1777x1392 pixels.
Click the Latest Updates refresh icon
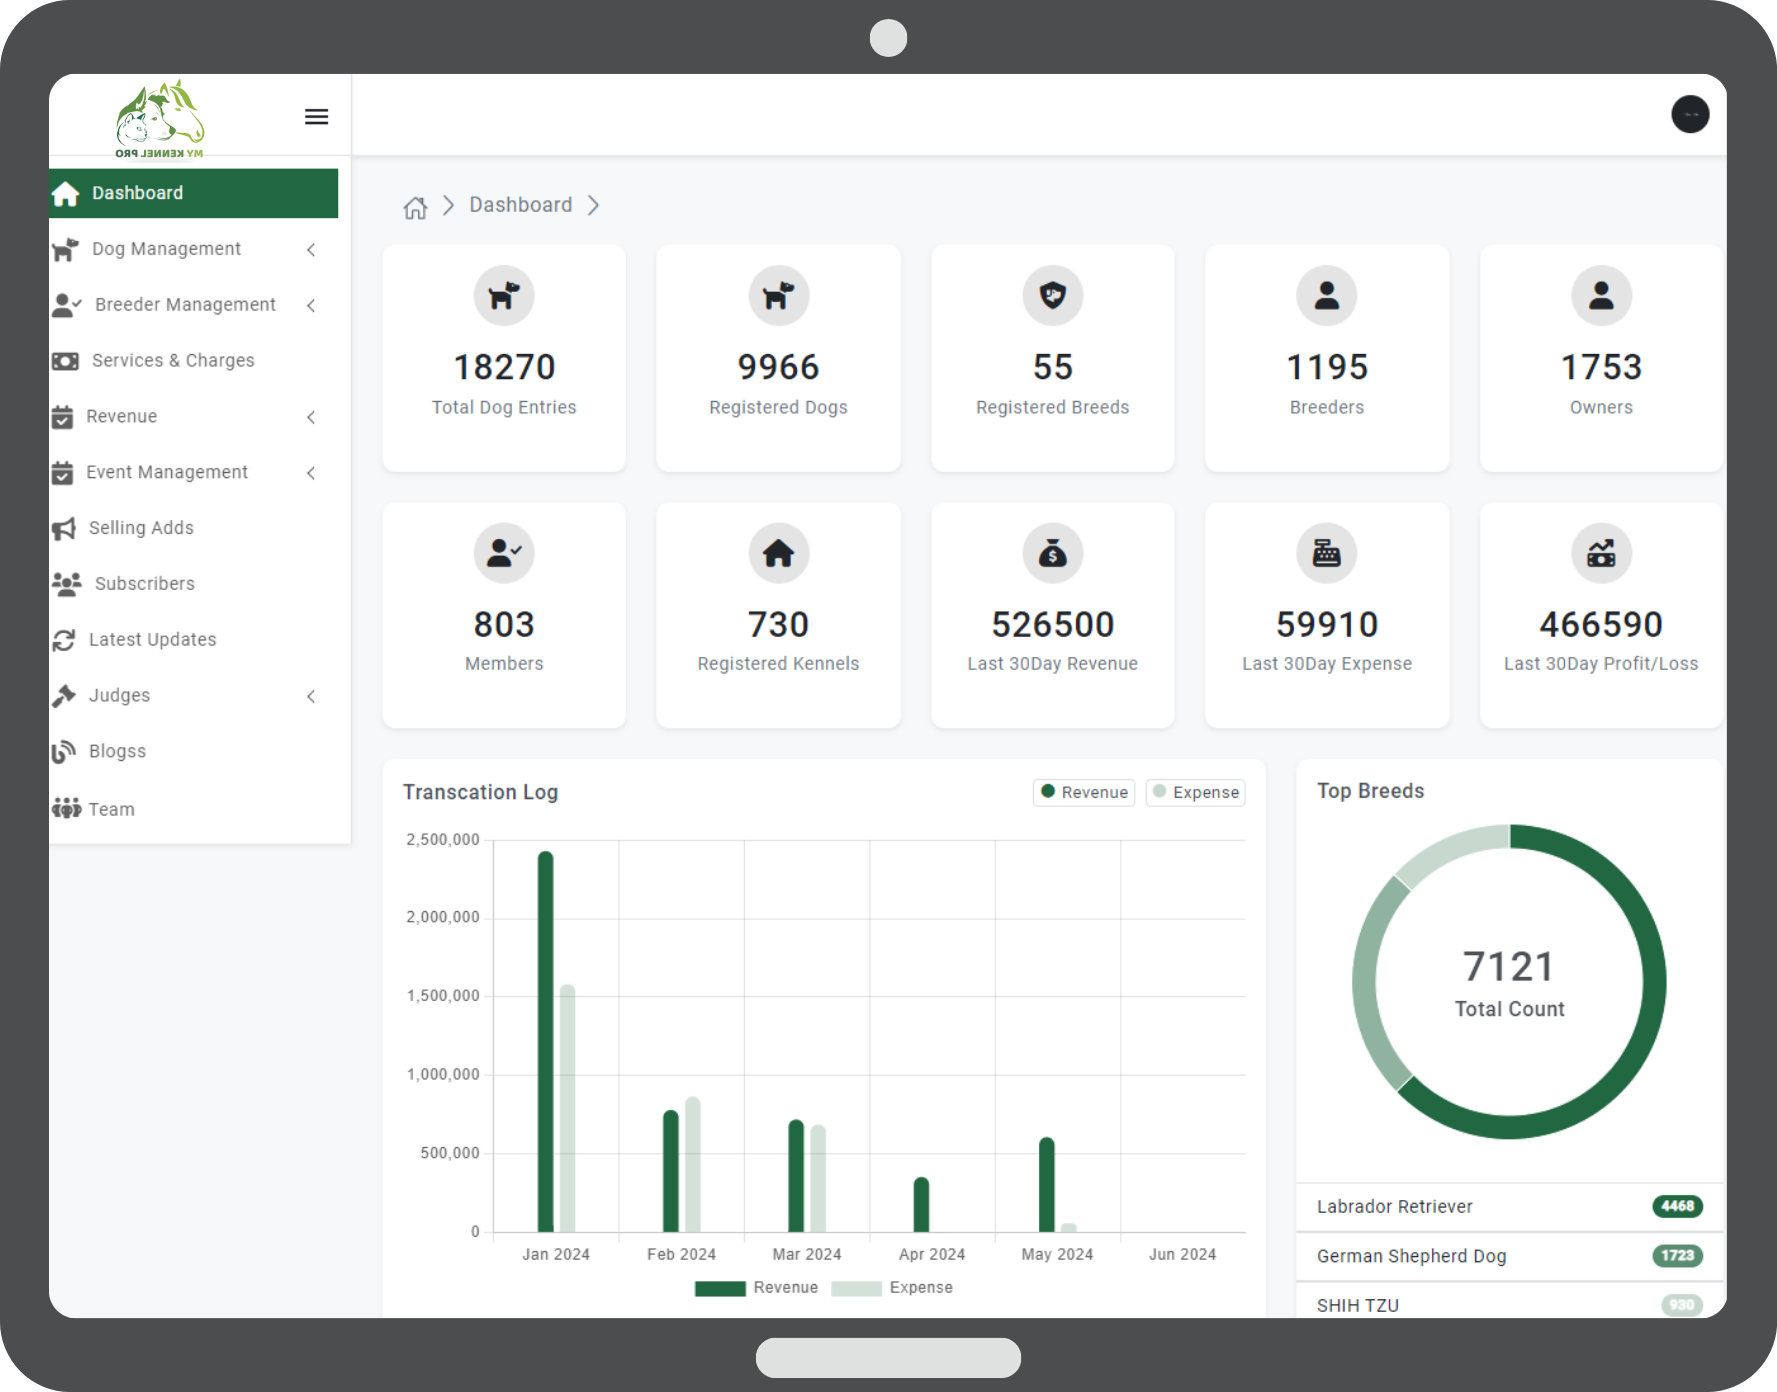64,640
